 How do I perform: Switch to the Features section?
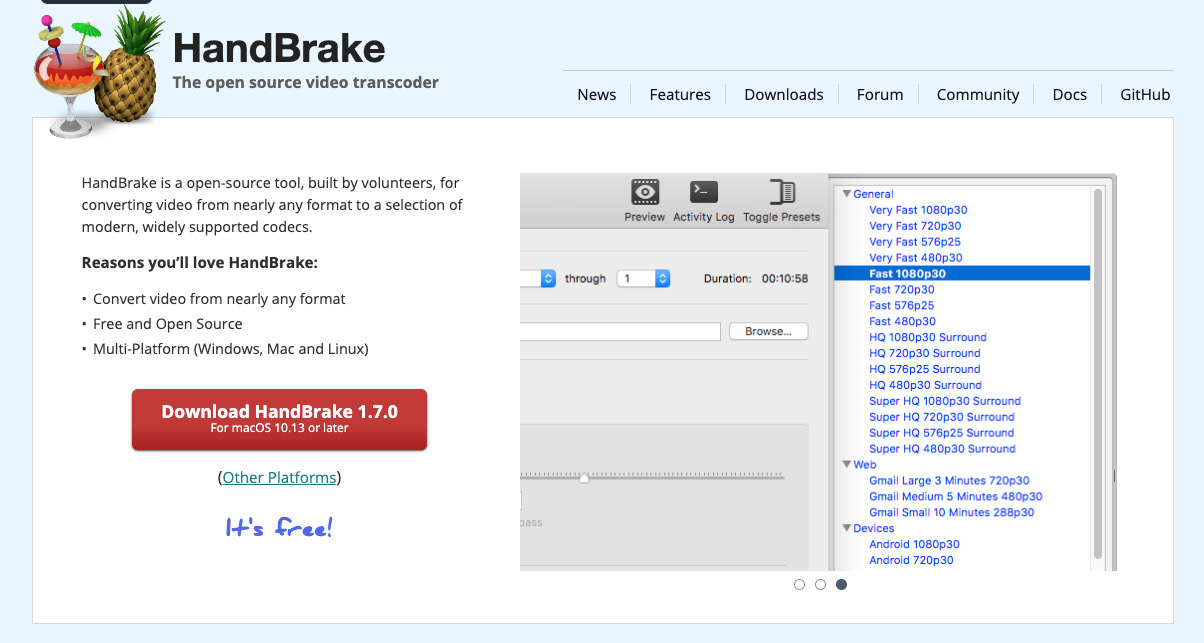680,94
